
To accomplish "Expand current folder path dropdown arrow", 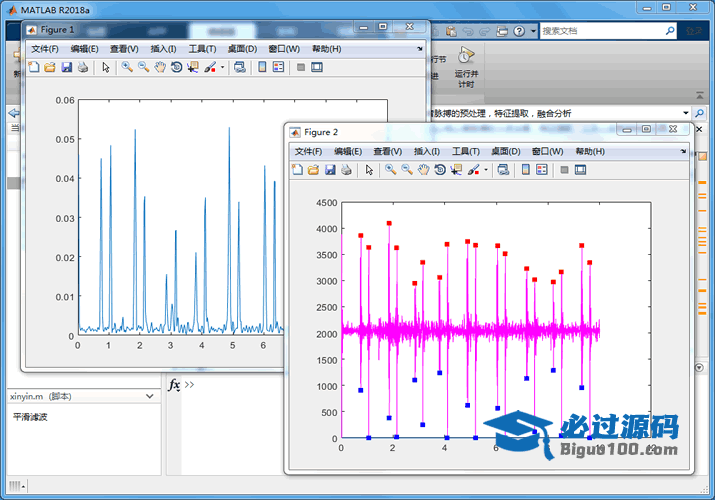I will click(x=685, y=113).
